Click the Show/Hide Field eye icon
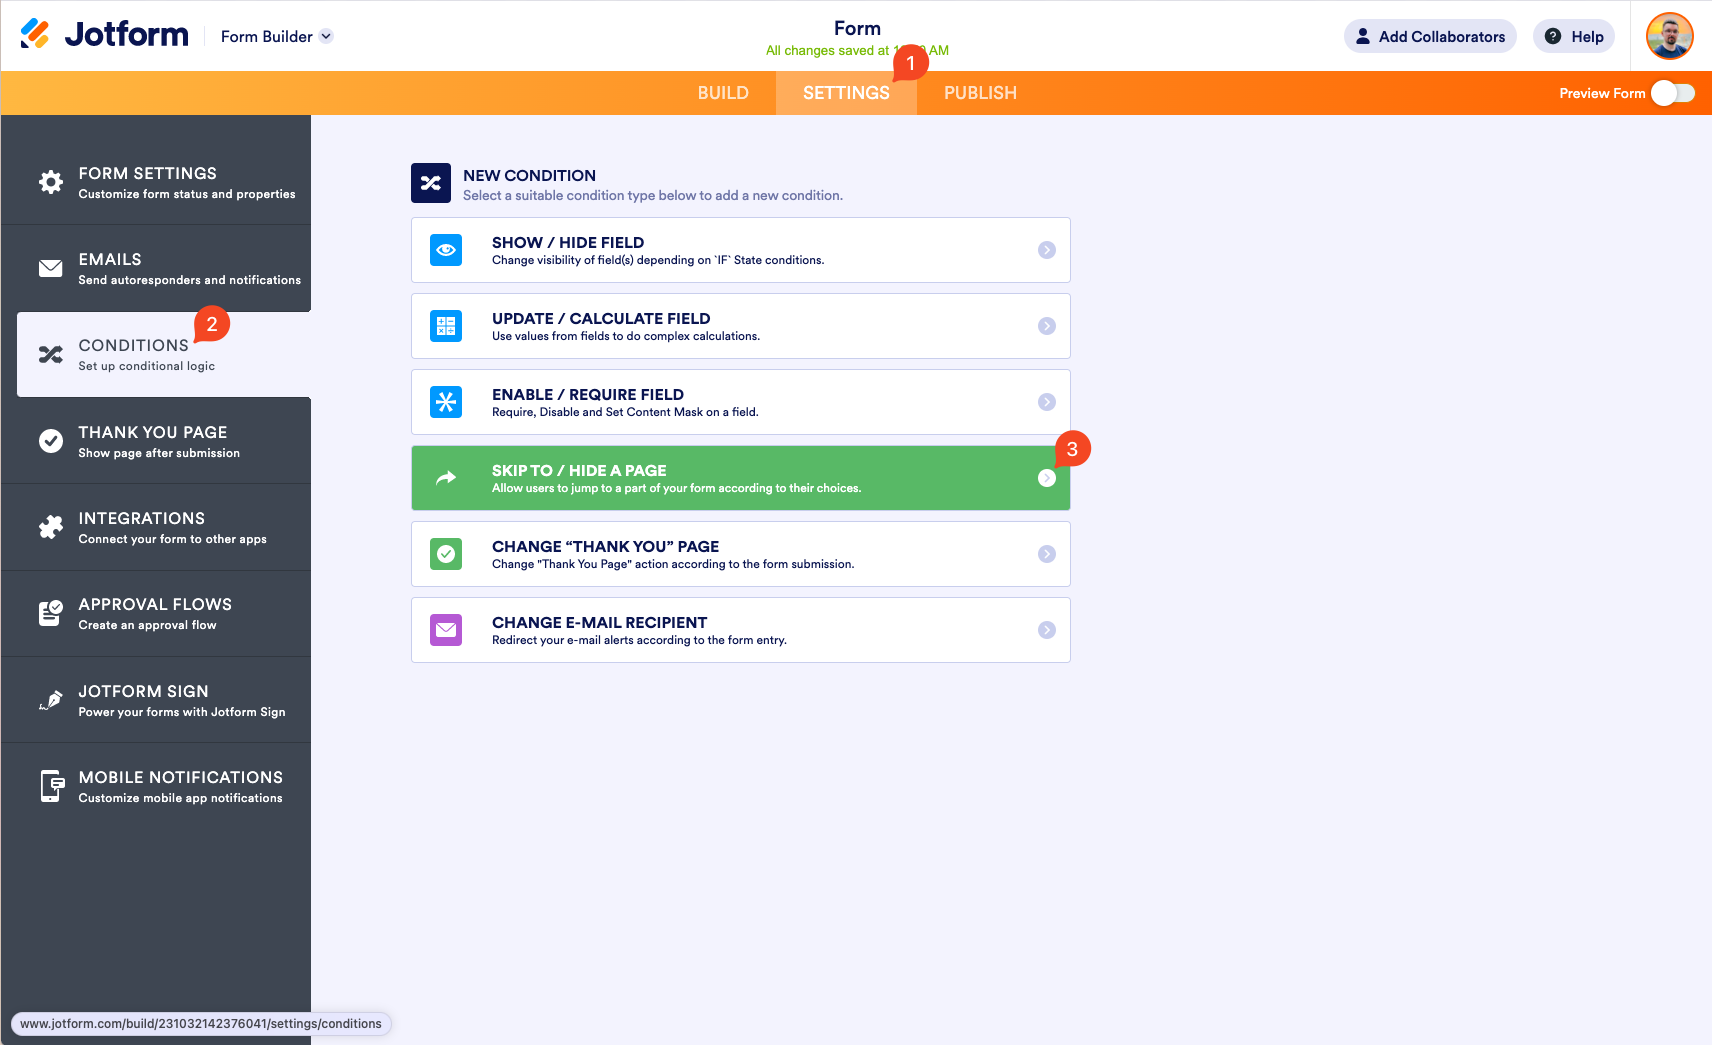 pyautogui.click(x=446, y=250)
